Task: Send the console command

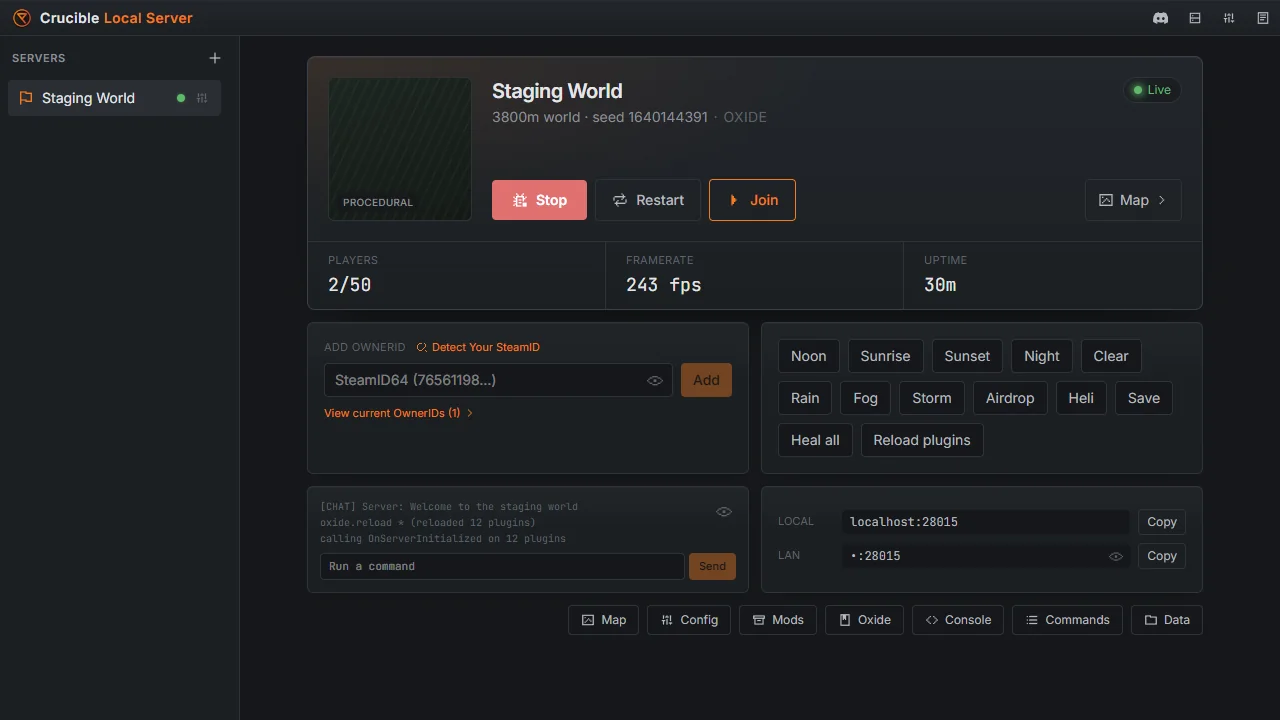Action: (712, 566)
